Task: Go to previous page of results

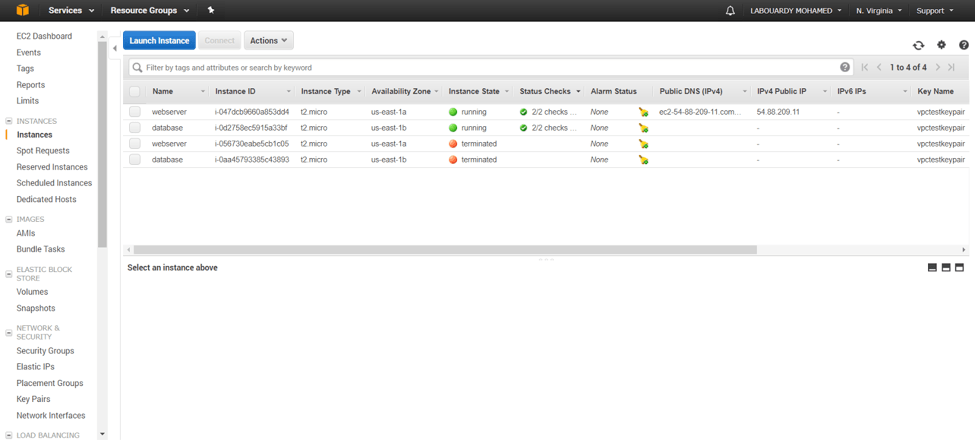Action: (x=879, y=67)
